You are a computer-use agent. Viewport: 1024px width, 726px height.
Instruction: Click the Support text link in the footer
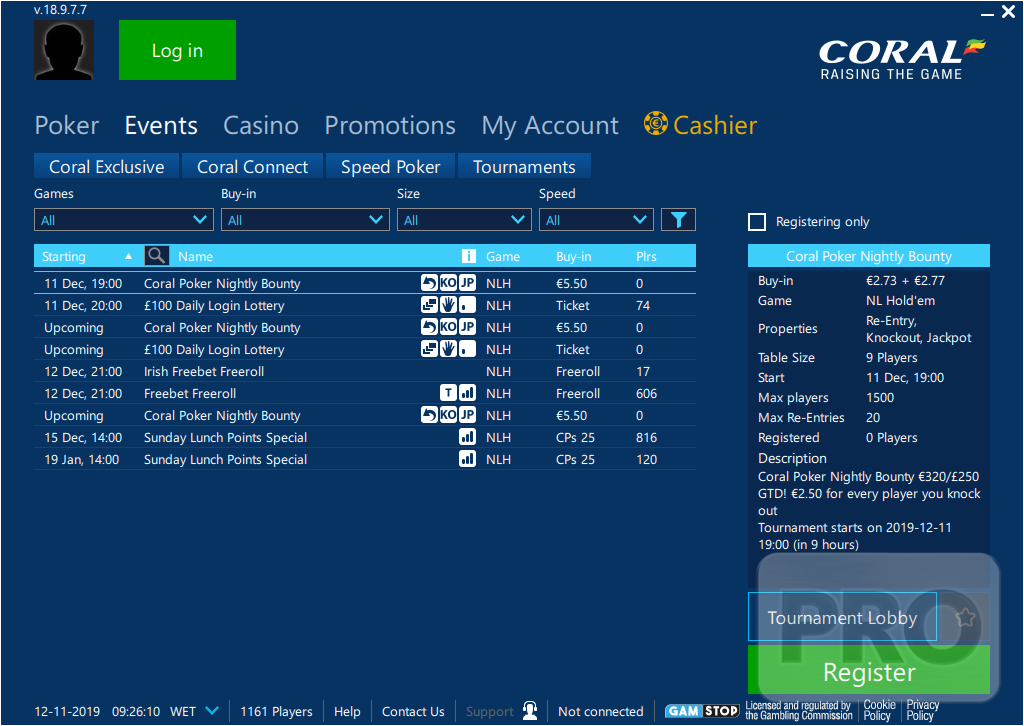click(x=489, y=712)
